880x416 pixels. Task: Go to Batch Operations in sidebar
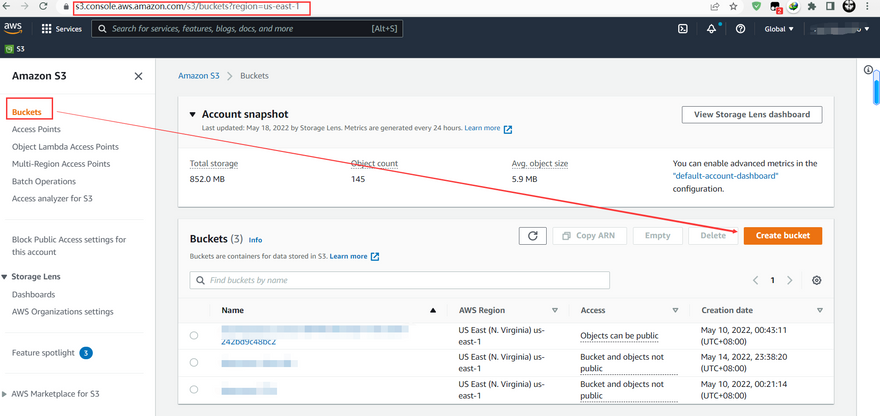(44, 181)
